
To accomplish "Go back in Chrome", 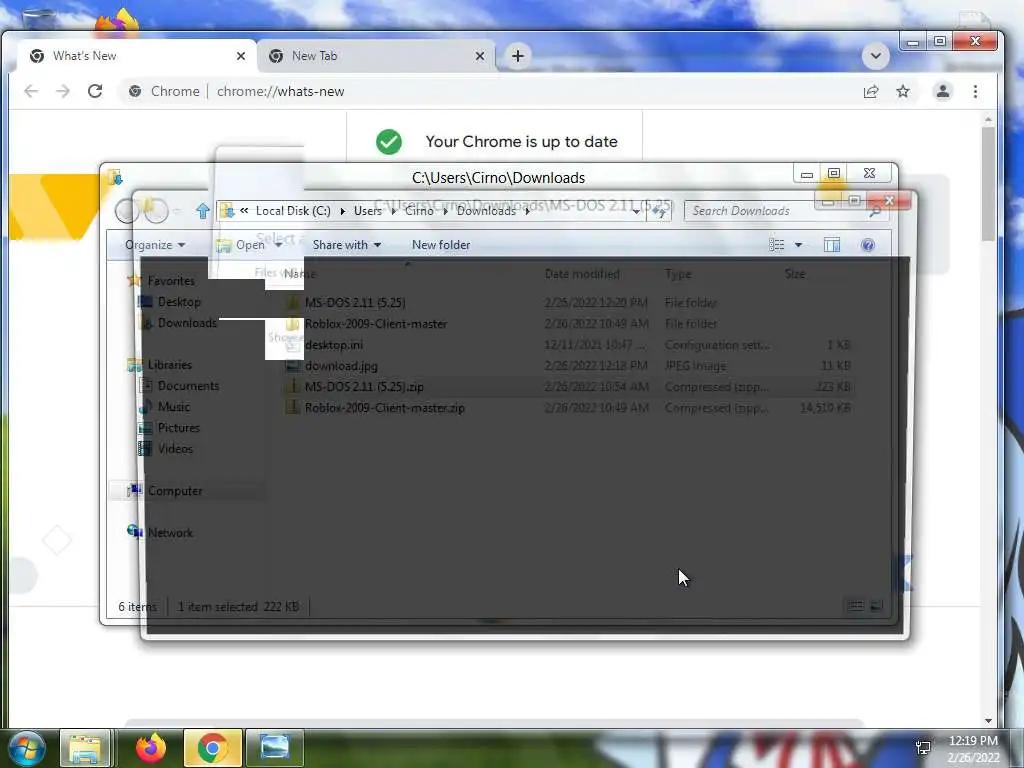I will [31, 91].
